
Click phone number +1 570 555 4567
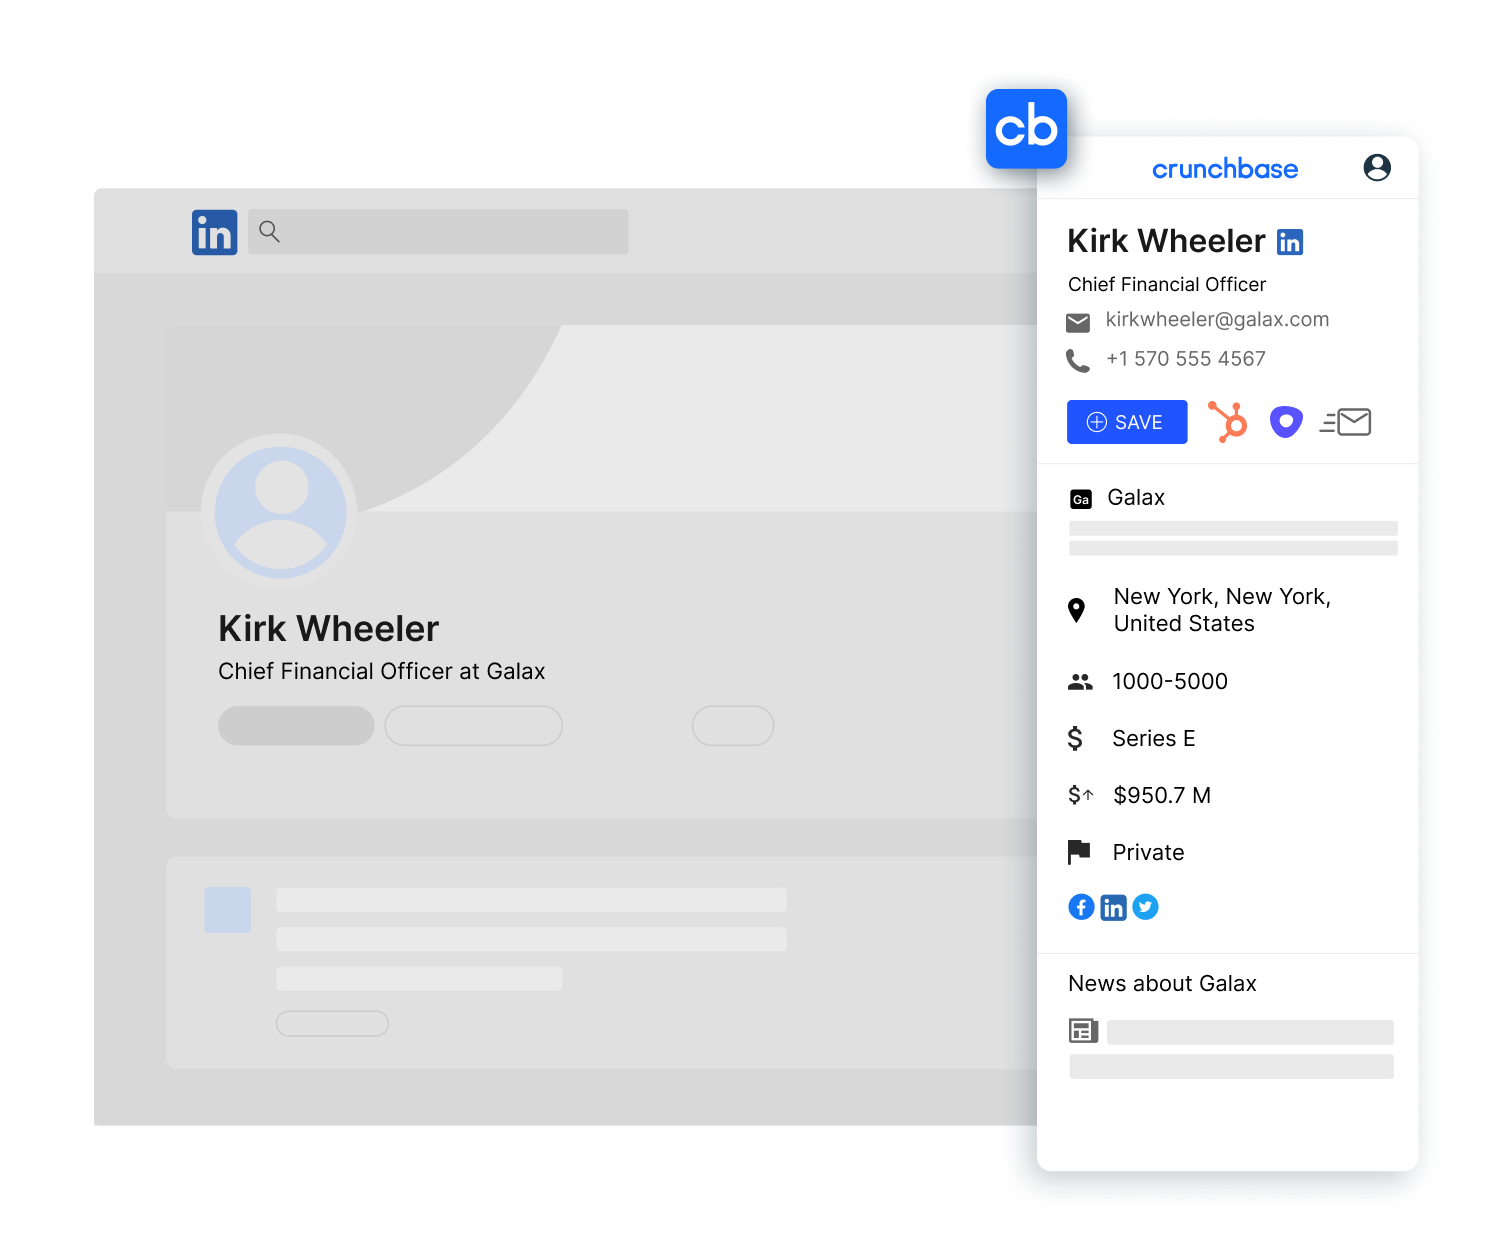[1186, 359]
